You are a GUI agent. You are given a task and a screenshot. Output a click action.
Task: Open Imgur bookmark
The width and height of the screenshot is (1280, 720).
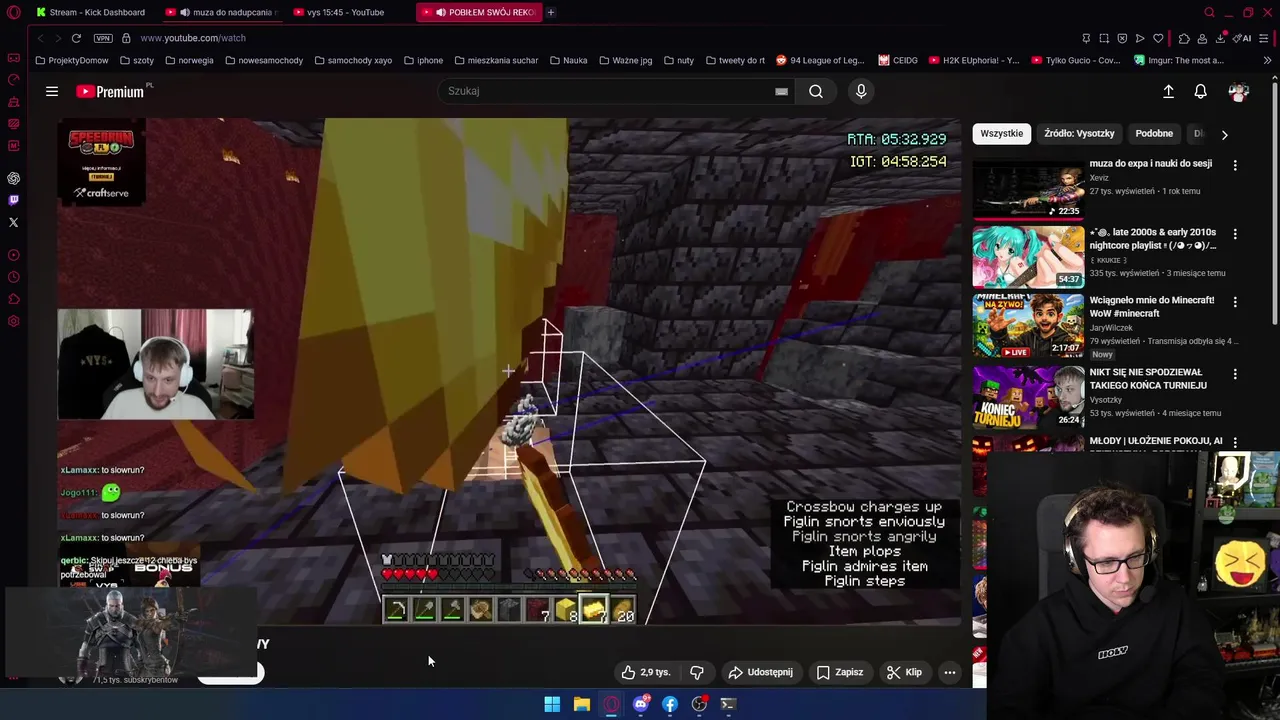click(1179, 60)
